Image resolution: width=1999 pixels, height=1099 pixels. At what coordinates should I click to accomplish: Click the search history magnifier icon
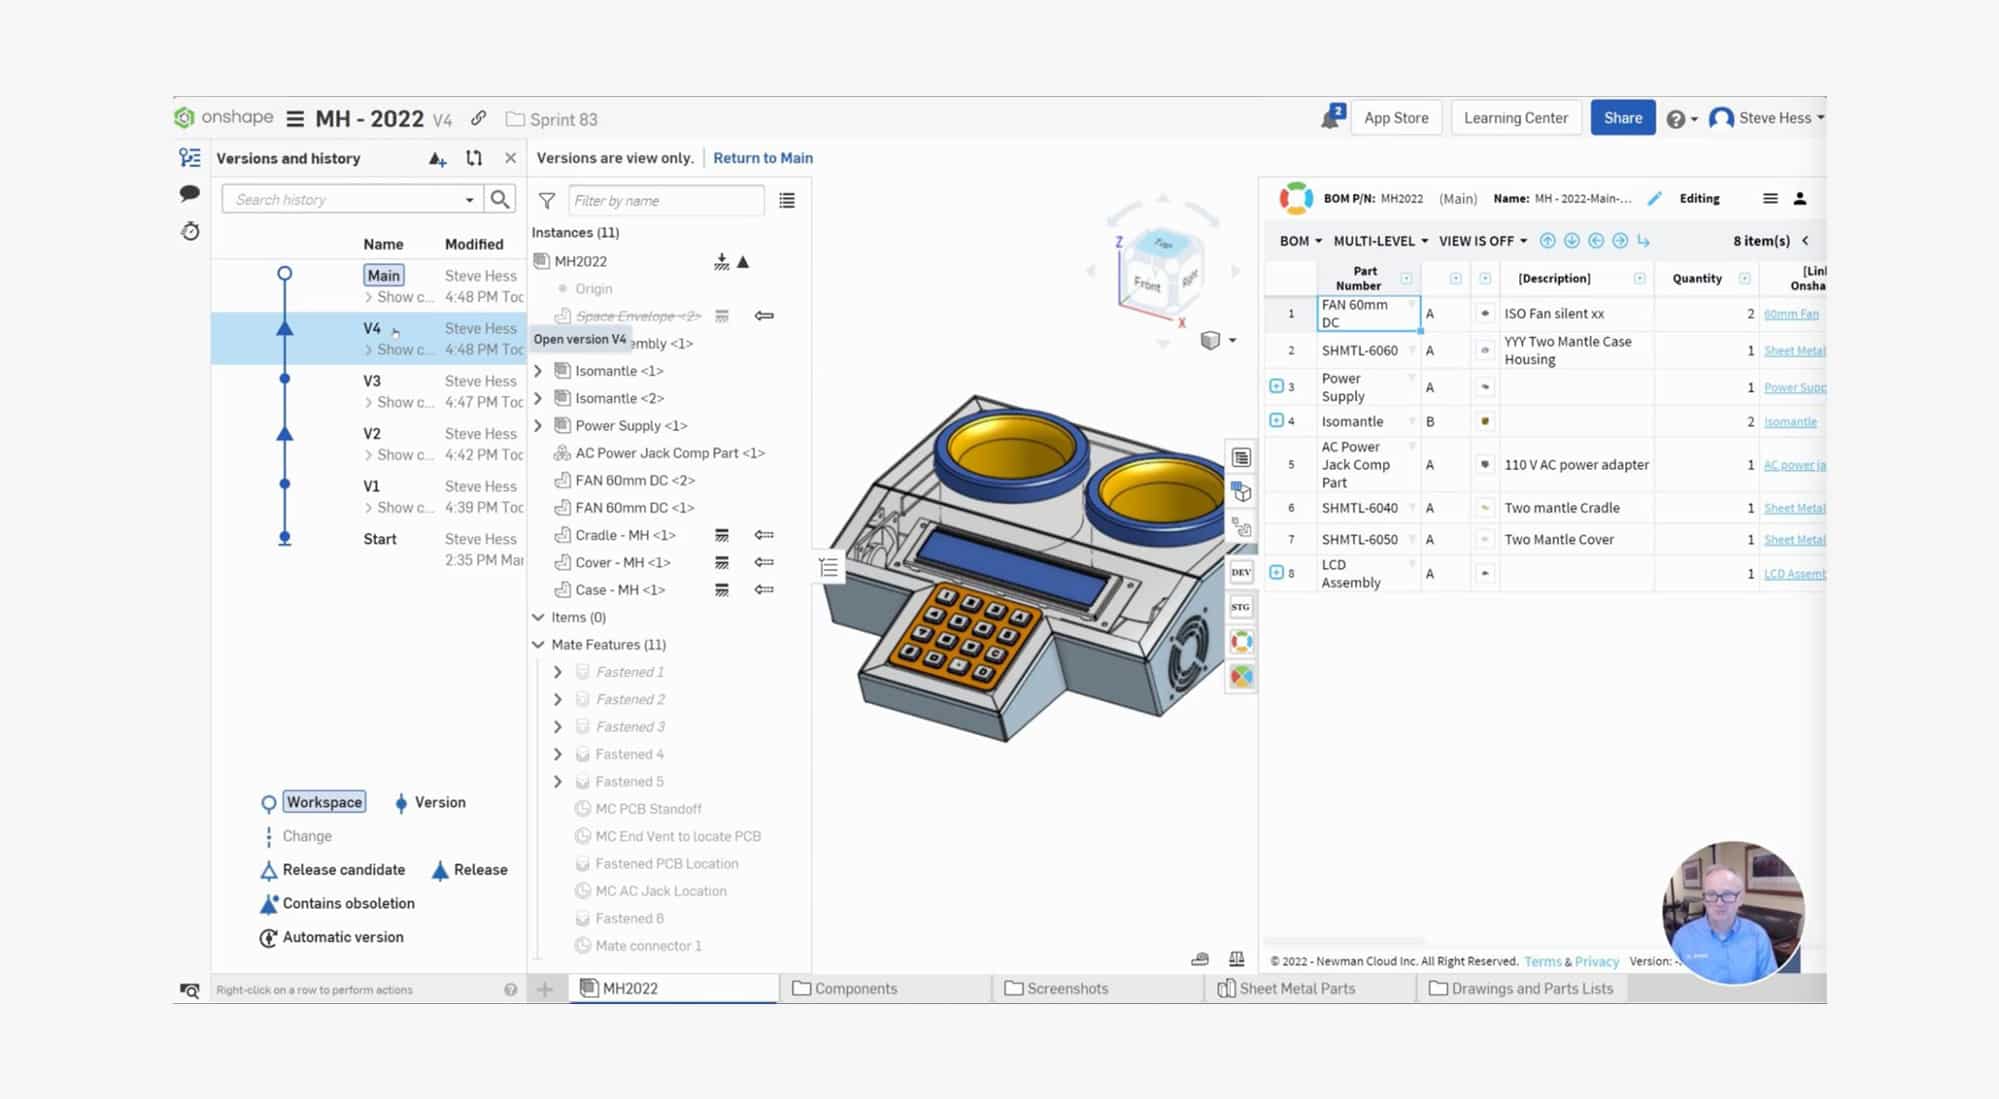(x=499, y=200)
